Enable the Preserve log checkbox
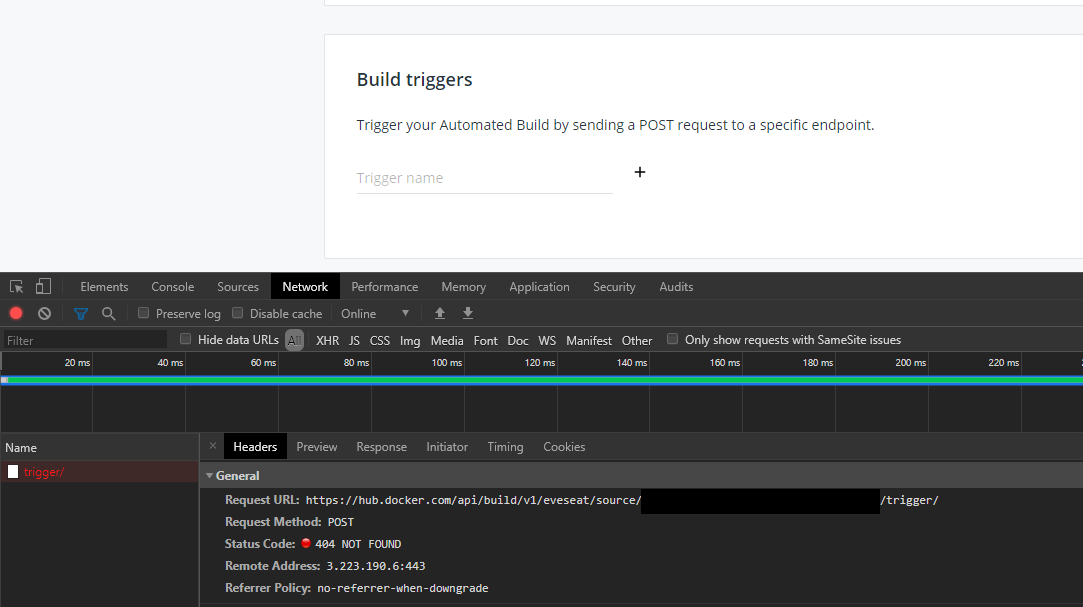The width and height of the screenshot is (1083, 607). coord(143,313)
